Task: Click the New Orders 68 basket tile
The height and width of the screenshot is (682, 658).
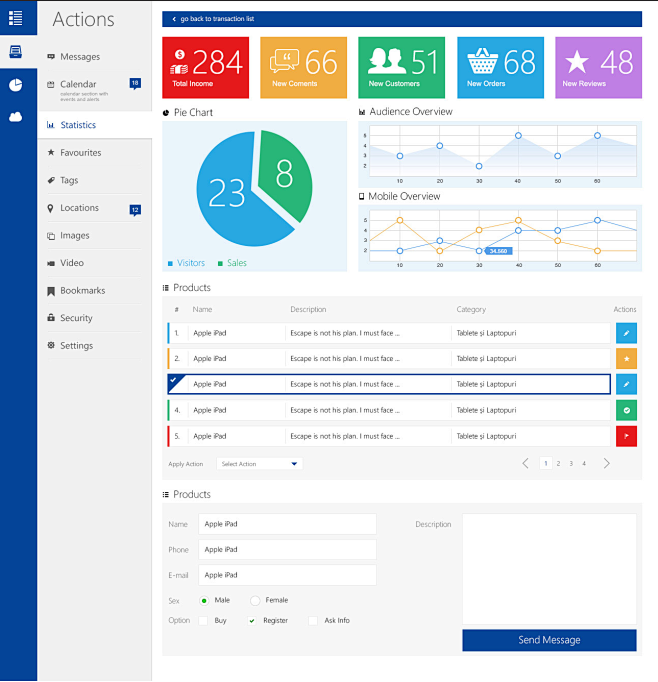Action: [x=500, y=67]
